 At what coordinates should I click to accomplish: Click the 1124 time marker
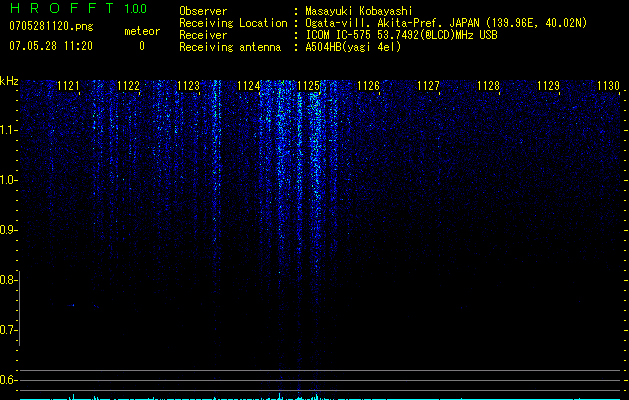(248, 86)
